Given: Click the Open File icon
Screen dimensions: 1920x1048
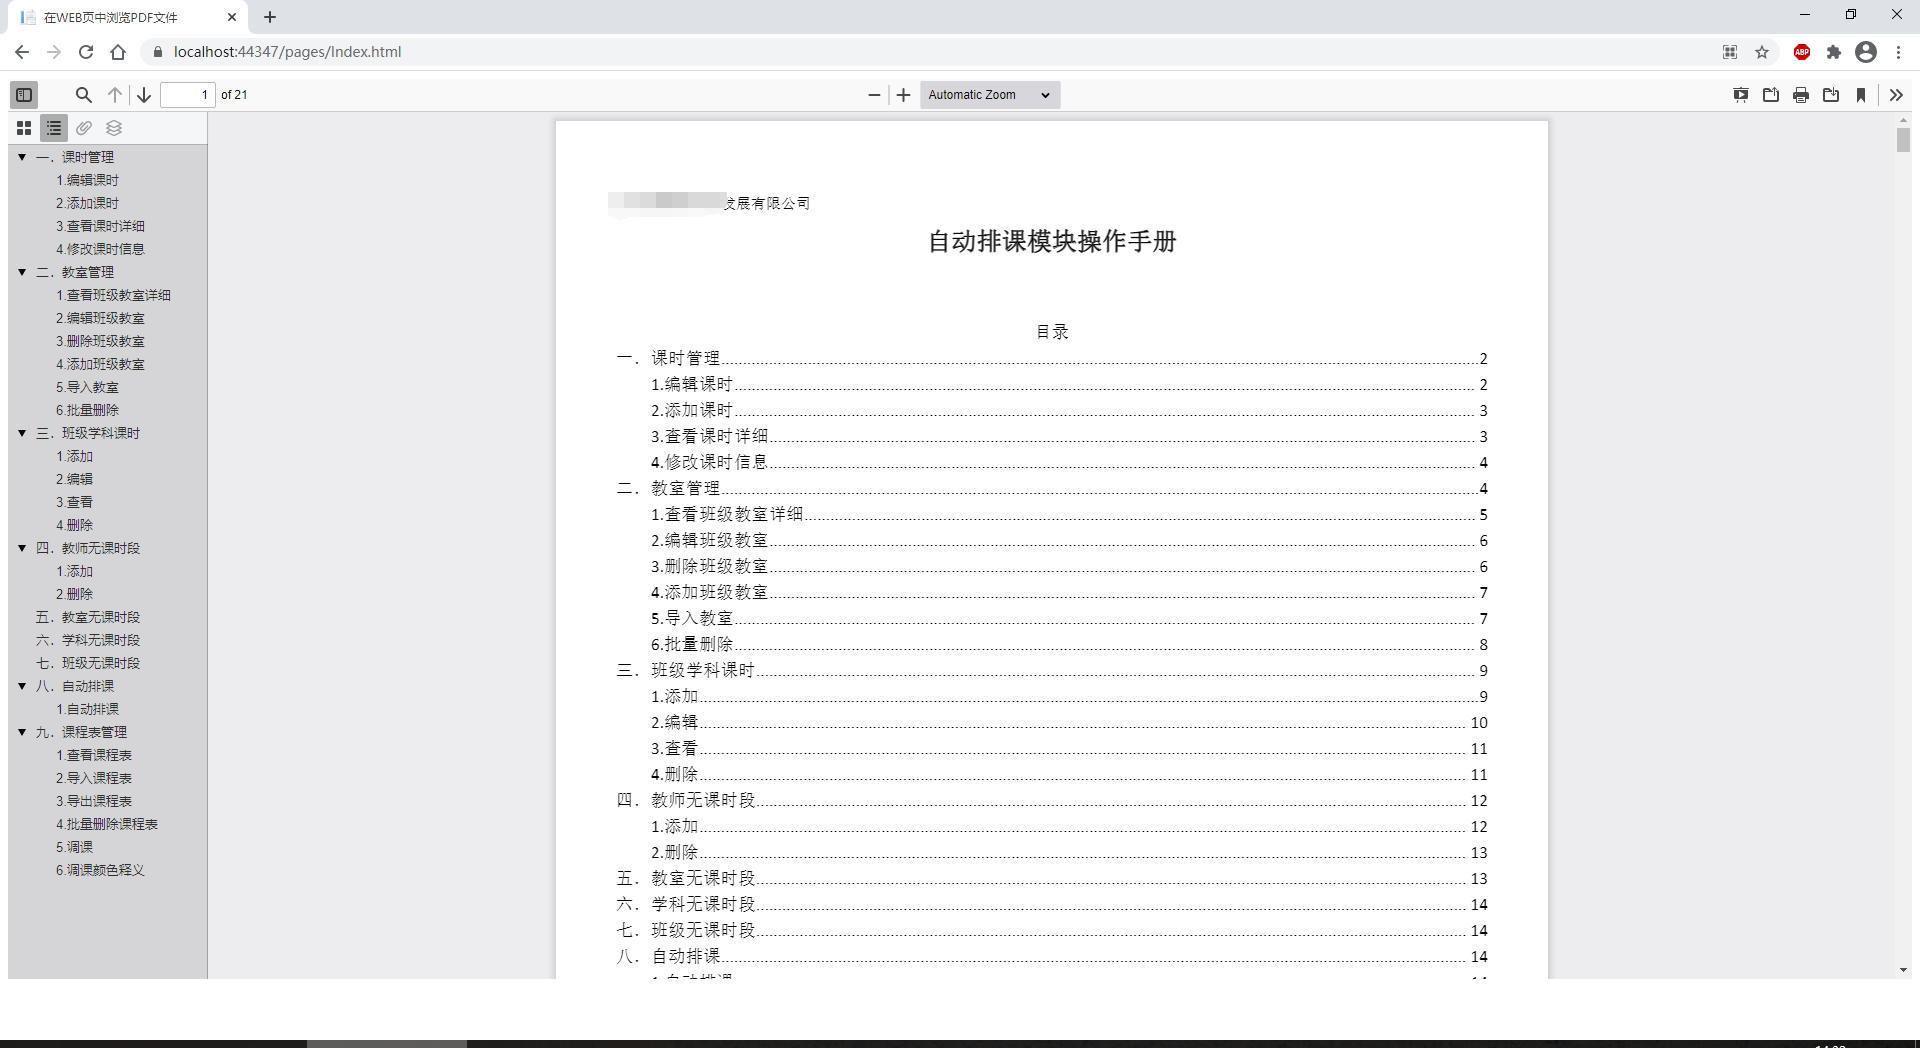Looking at the screenshot, I should [1771, 95].
